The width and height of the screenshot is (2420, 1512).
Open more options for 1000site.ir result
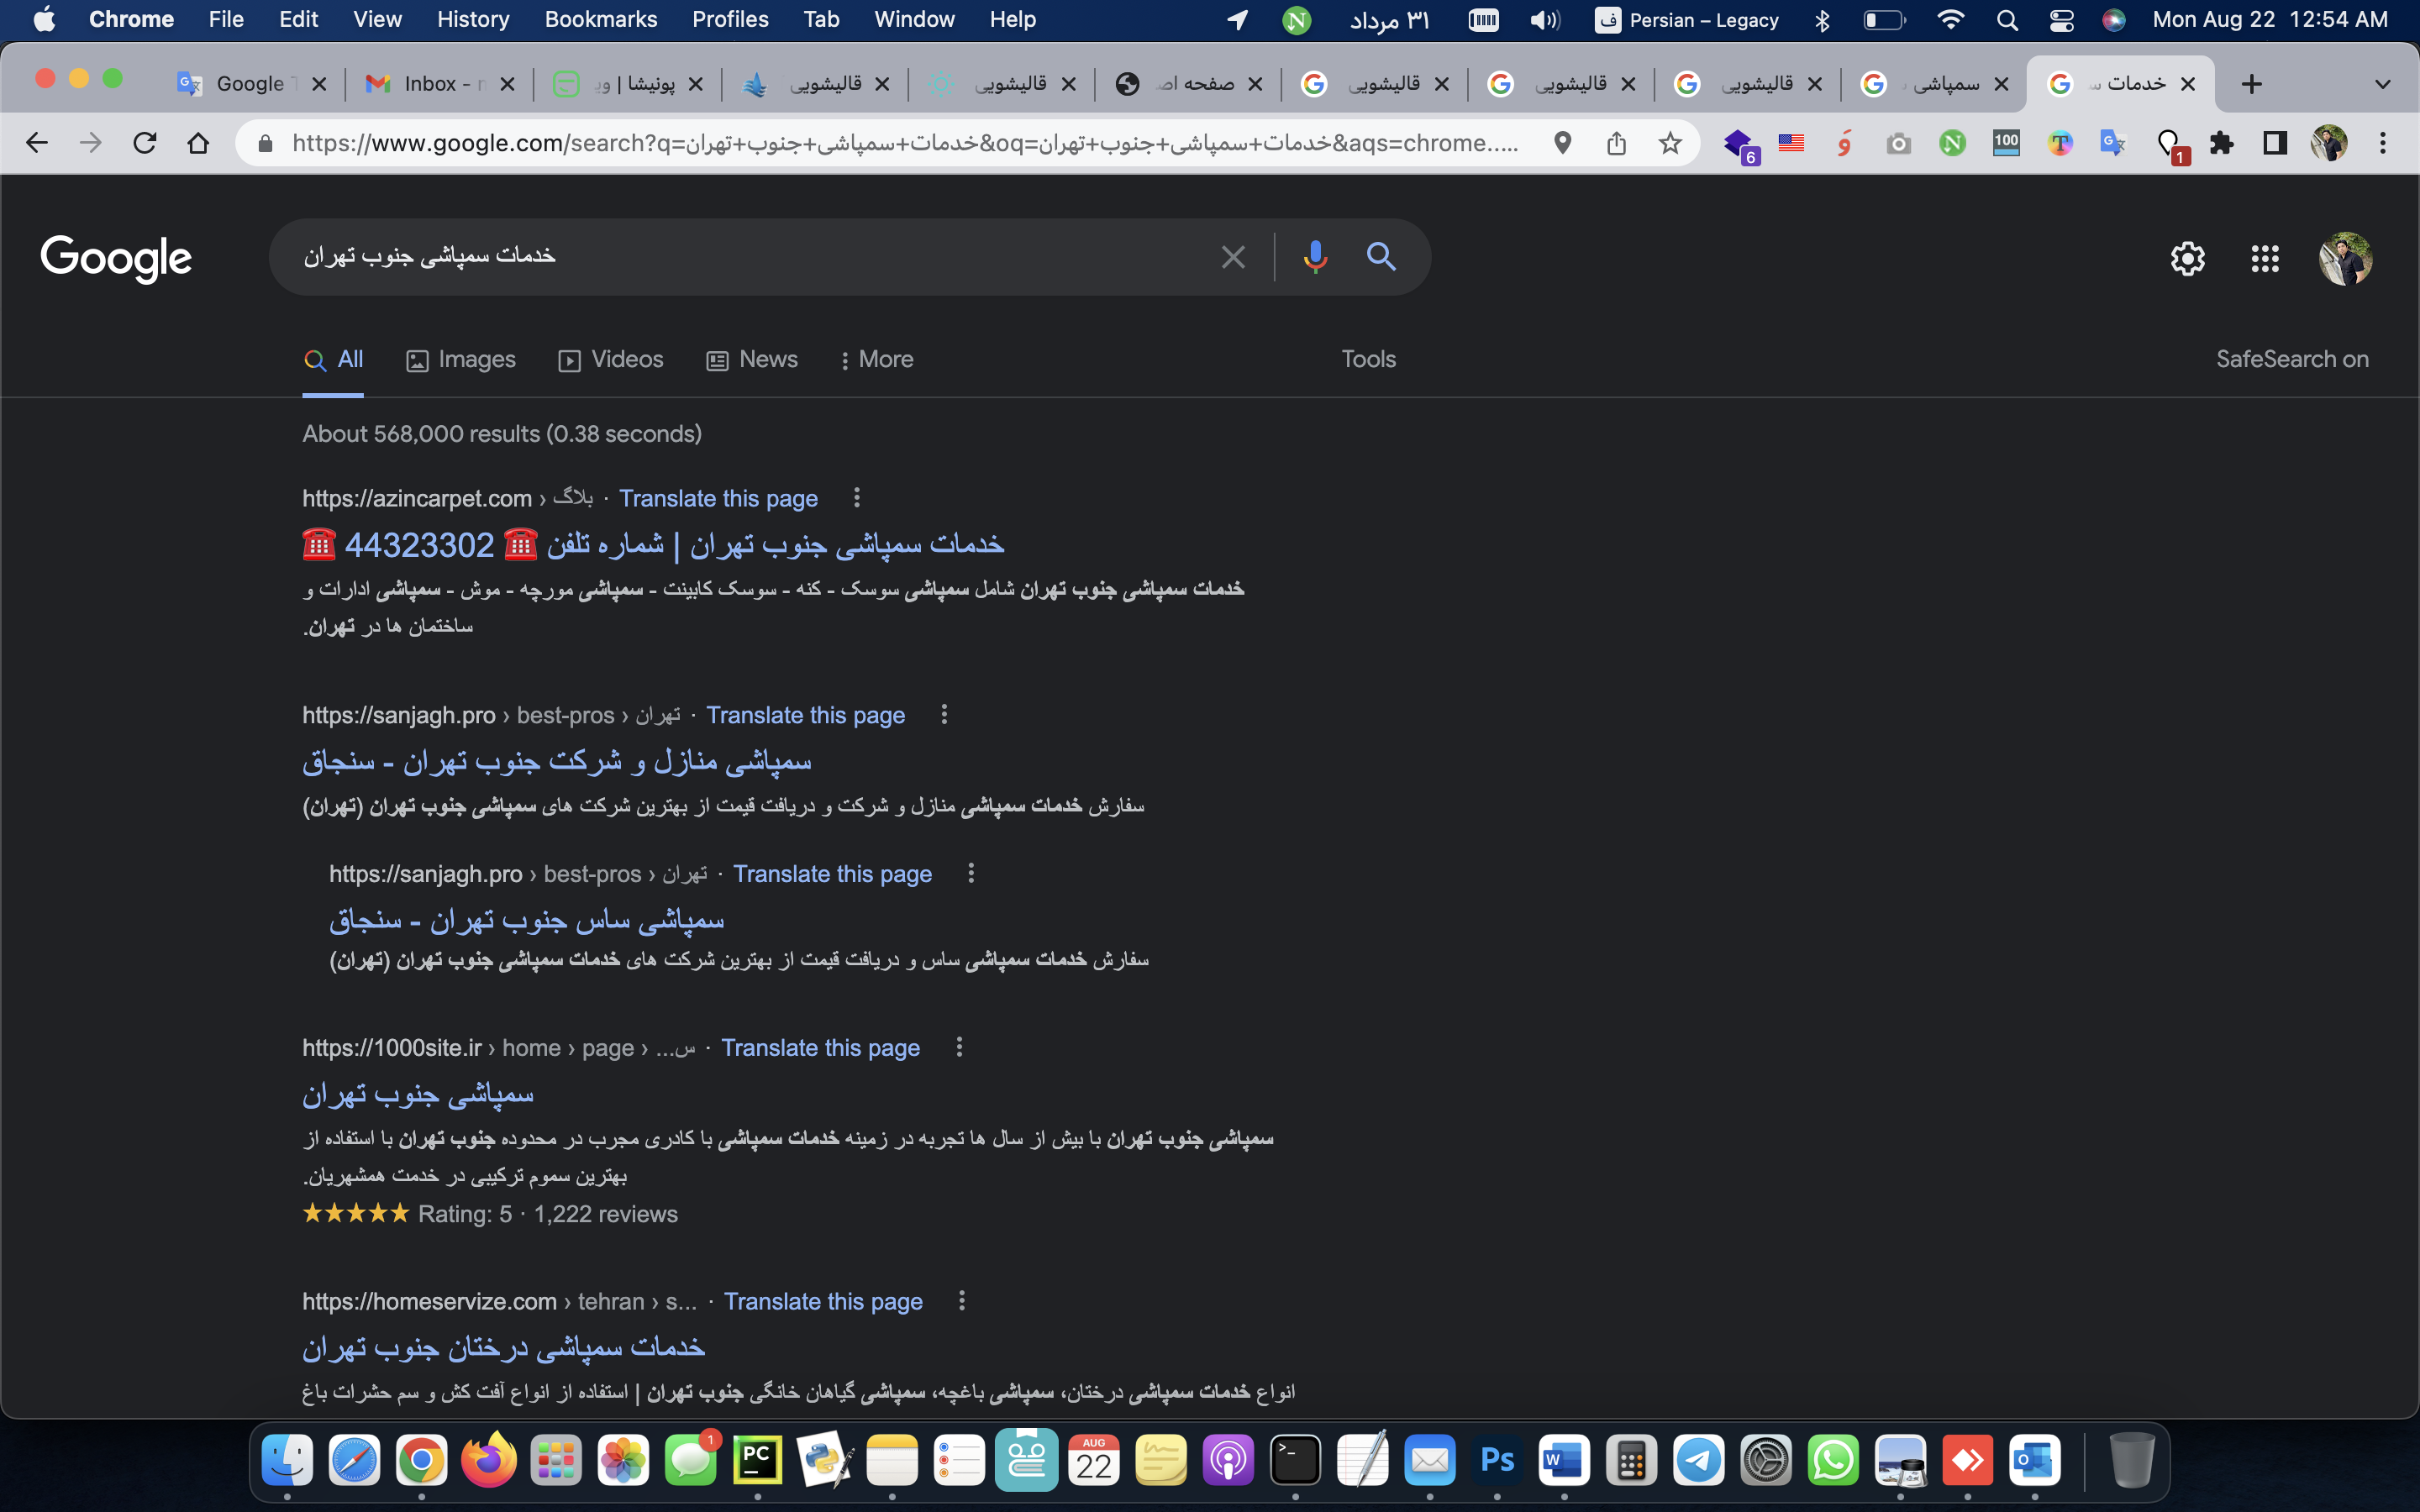tap(959, 1046)
